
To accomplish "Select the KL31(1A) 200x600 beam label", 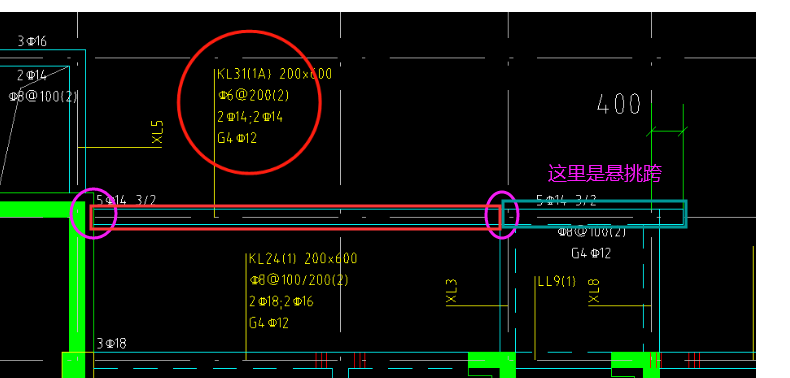I will coord(275,74).
